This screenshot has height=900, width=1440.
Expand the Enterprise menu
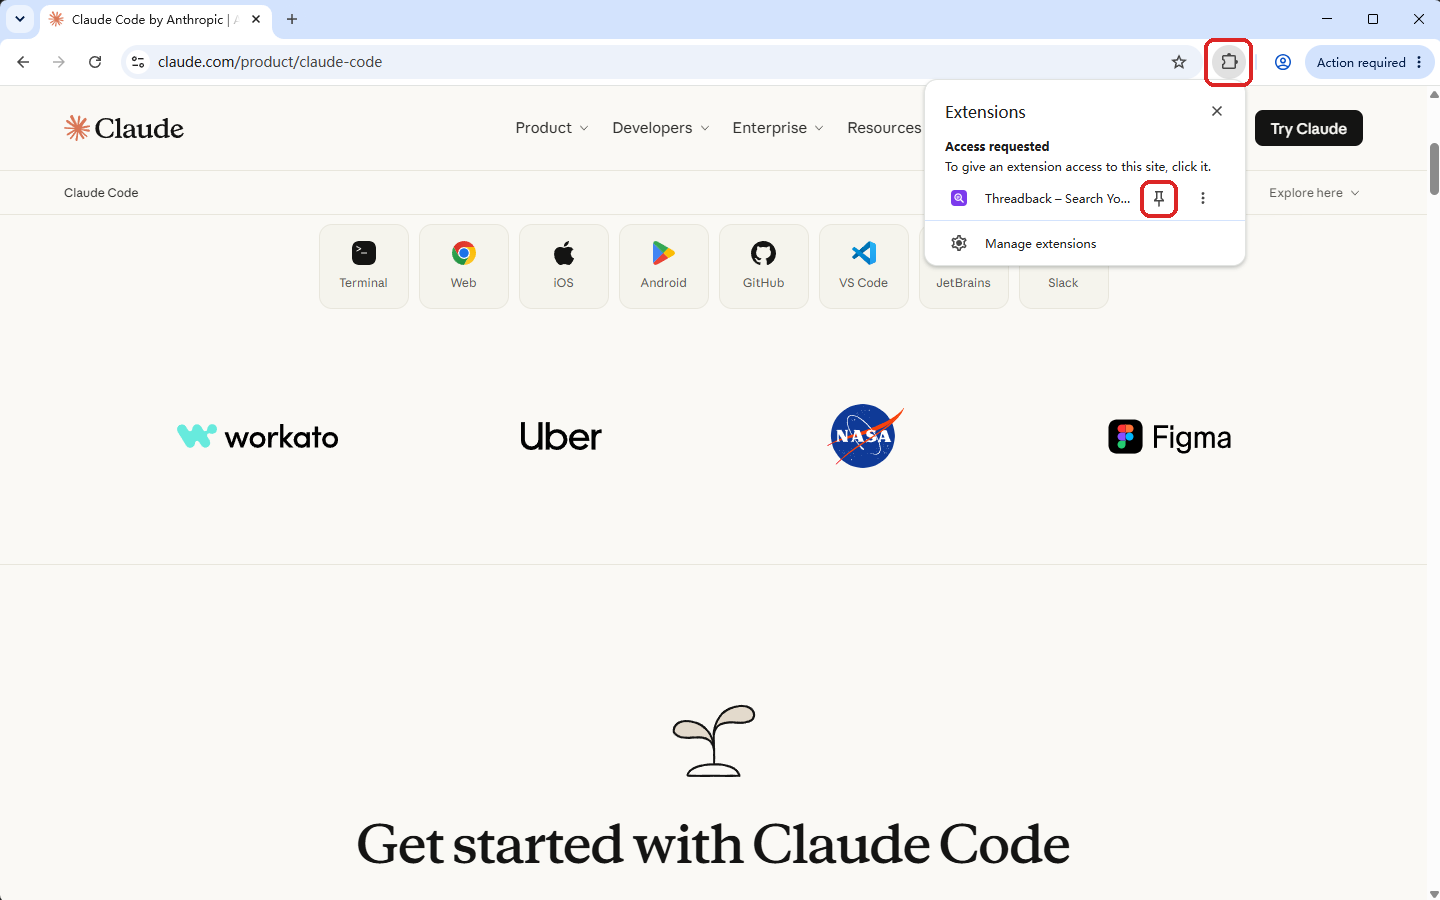tap(778, 128)
